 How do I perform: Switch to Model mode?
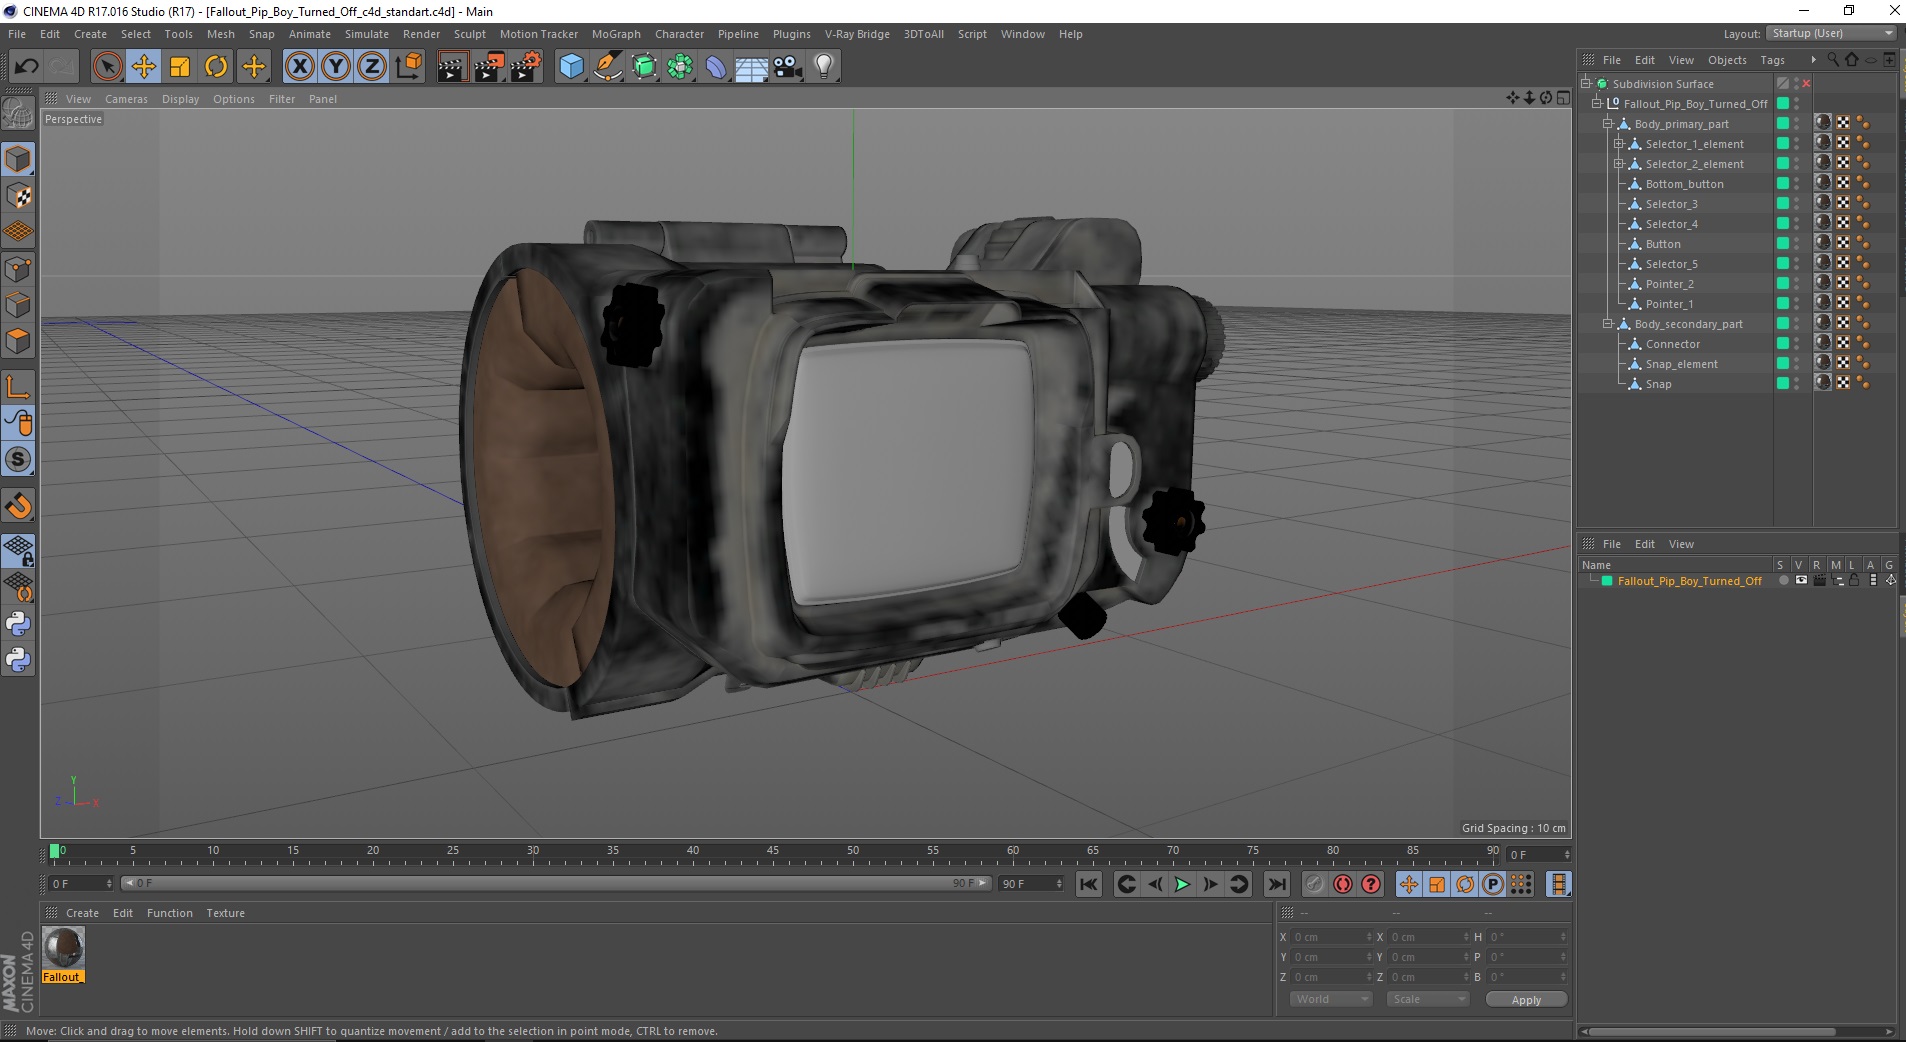[18, 159]
